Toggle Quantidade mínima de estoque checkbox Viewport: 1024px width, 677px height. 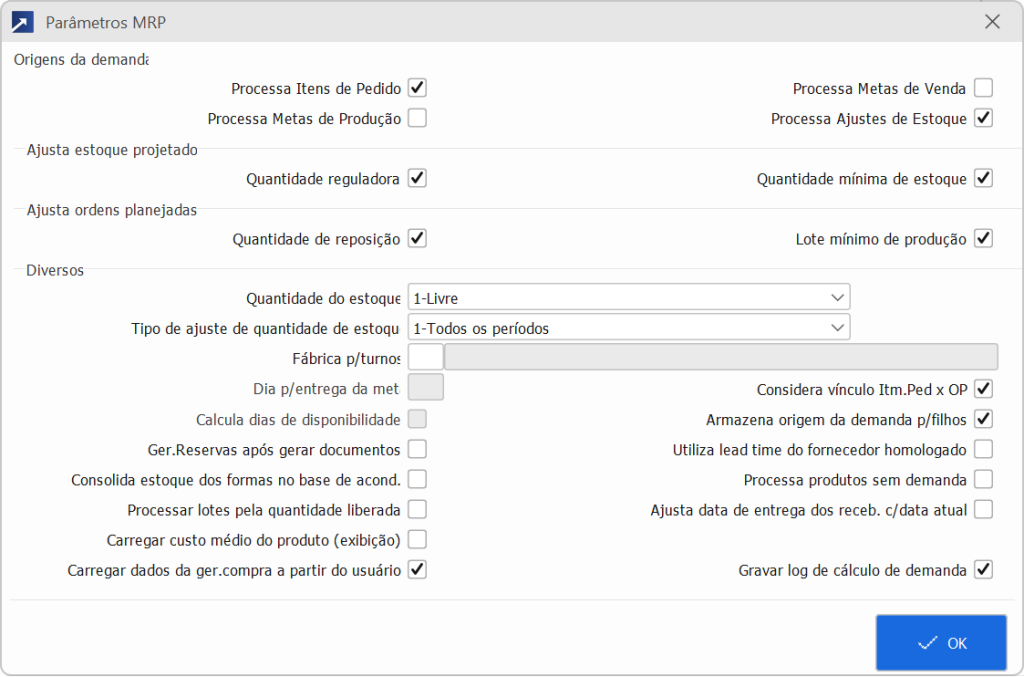click(x=984, y=178)
